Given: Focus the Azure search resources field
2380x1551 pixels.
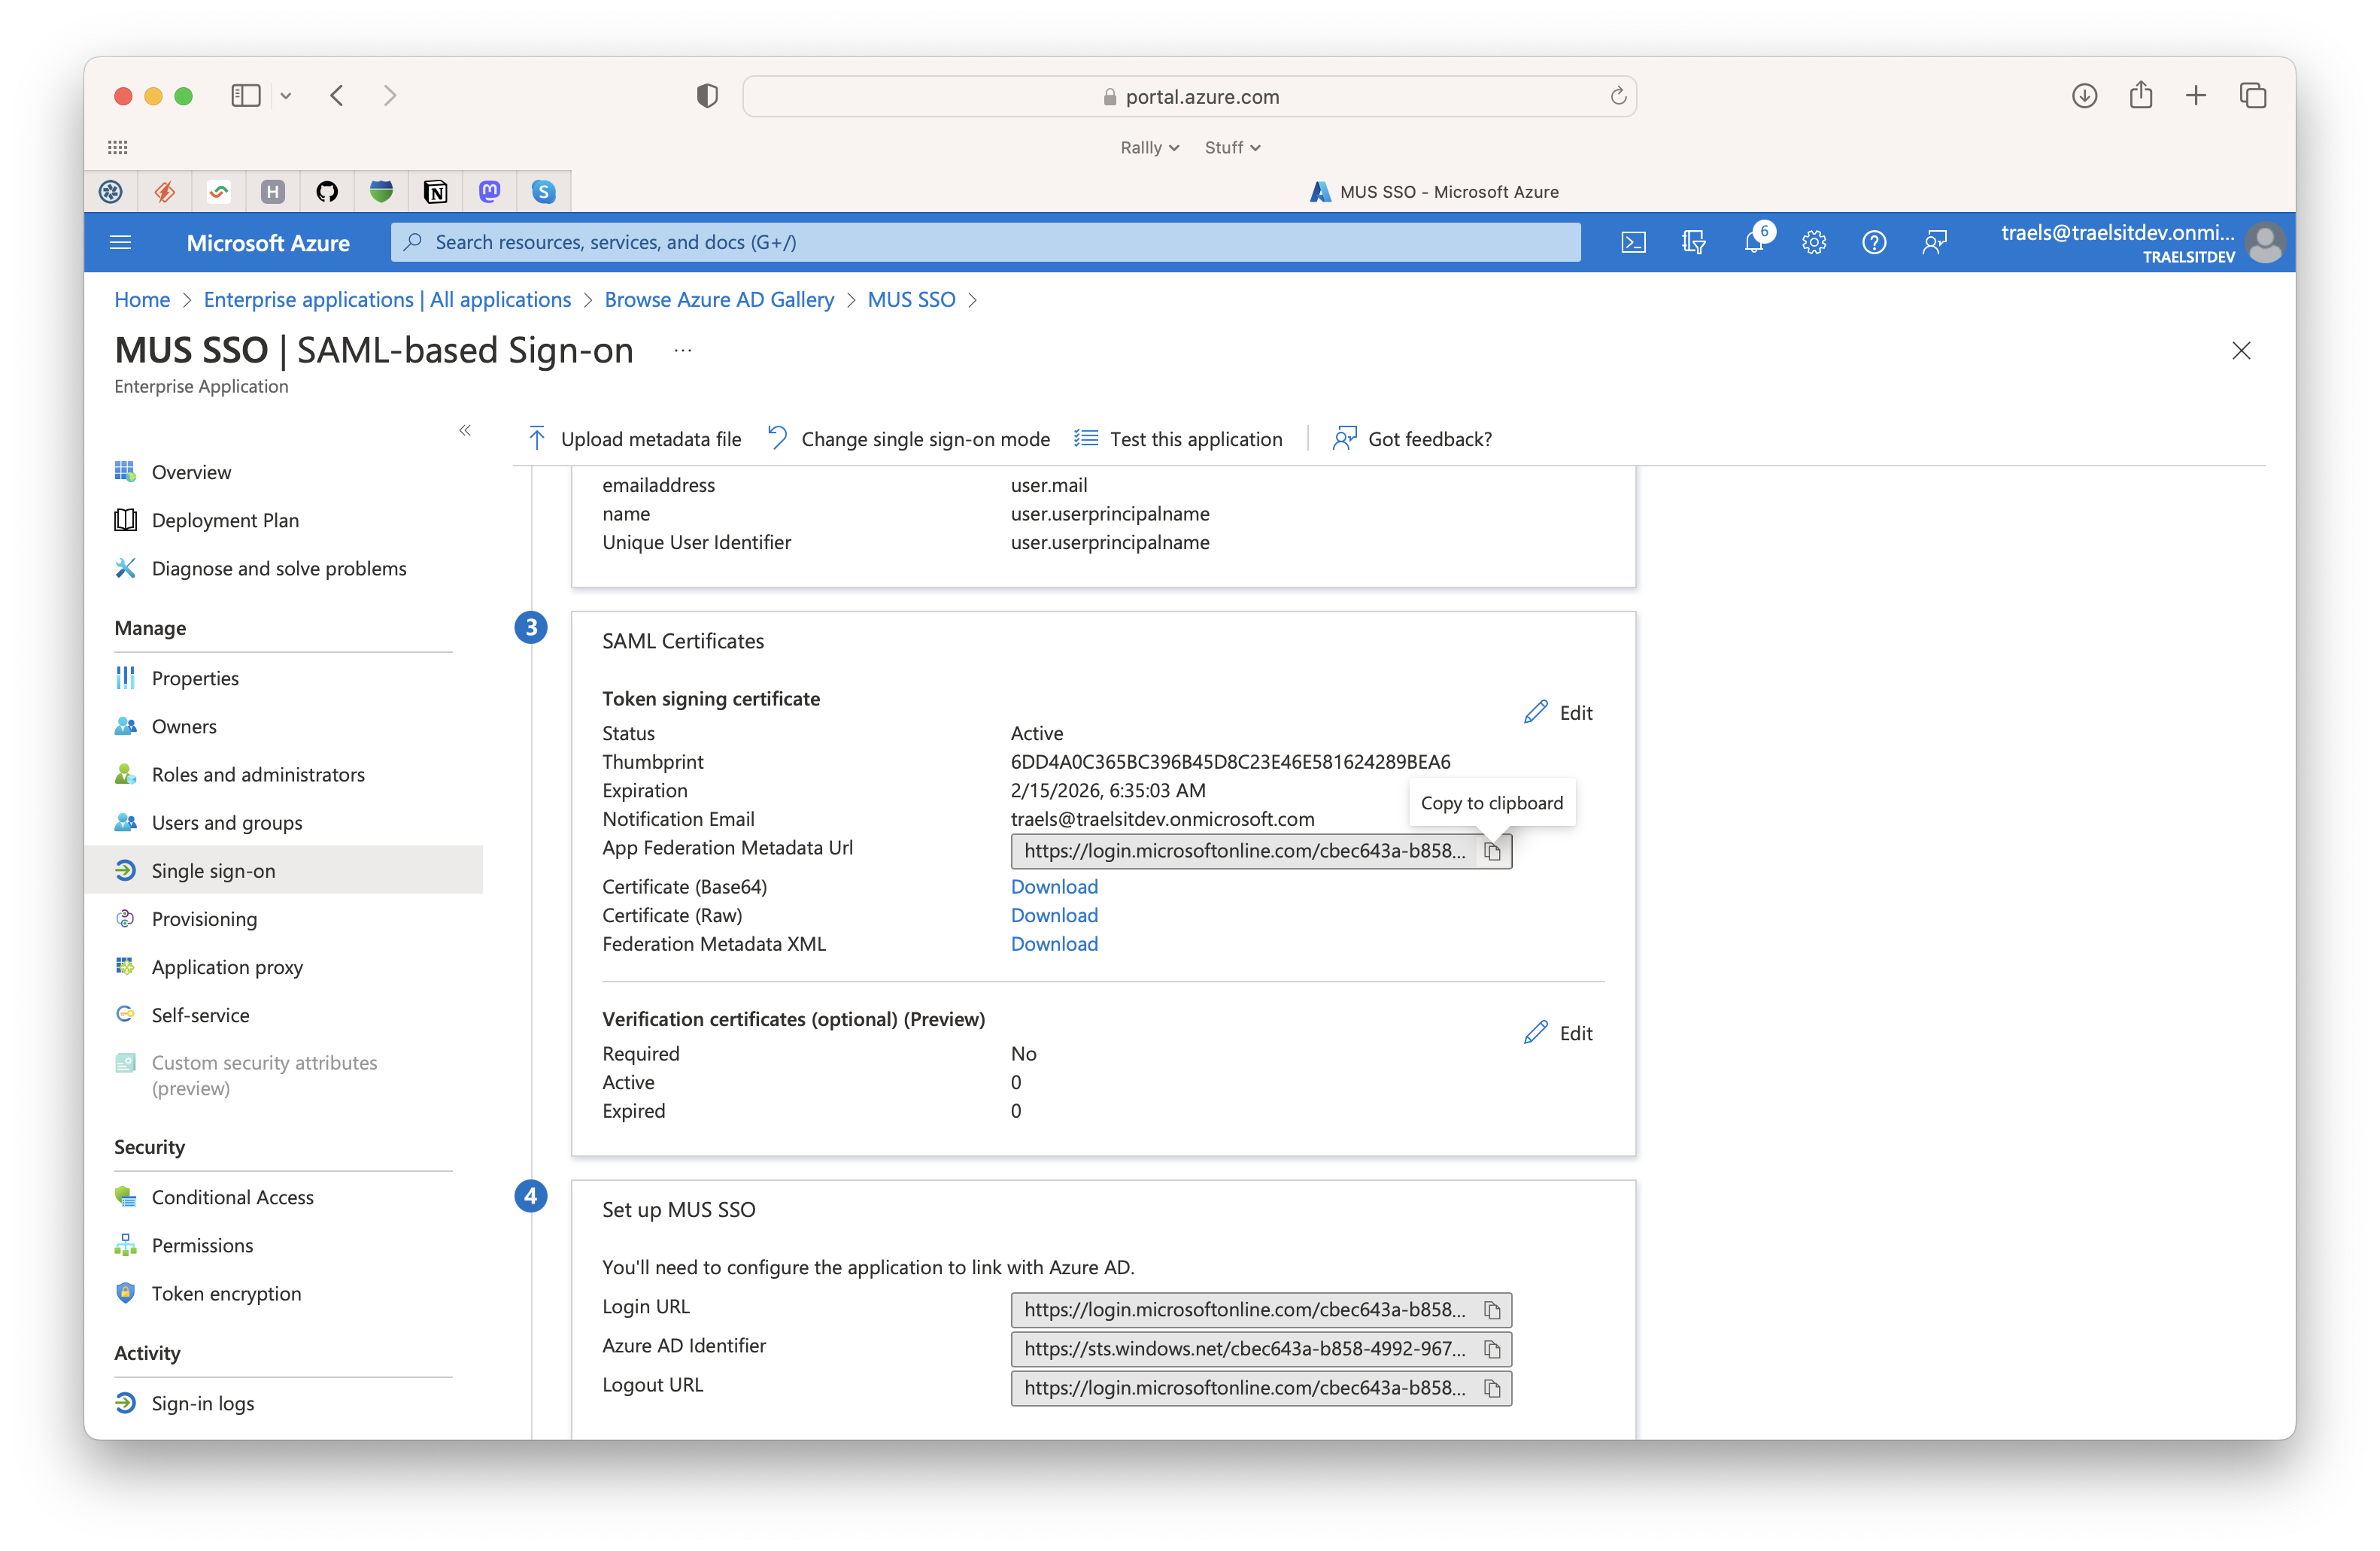Looking at the screenshot, I should tap(985, 242).
